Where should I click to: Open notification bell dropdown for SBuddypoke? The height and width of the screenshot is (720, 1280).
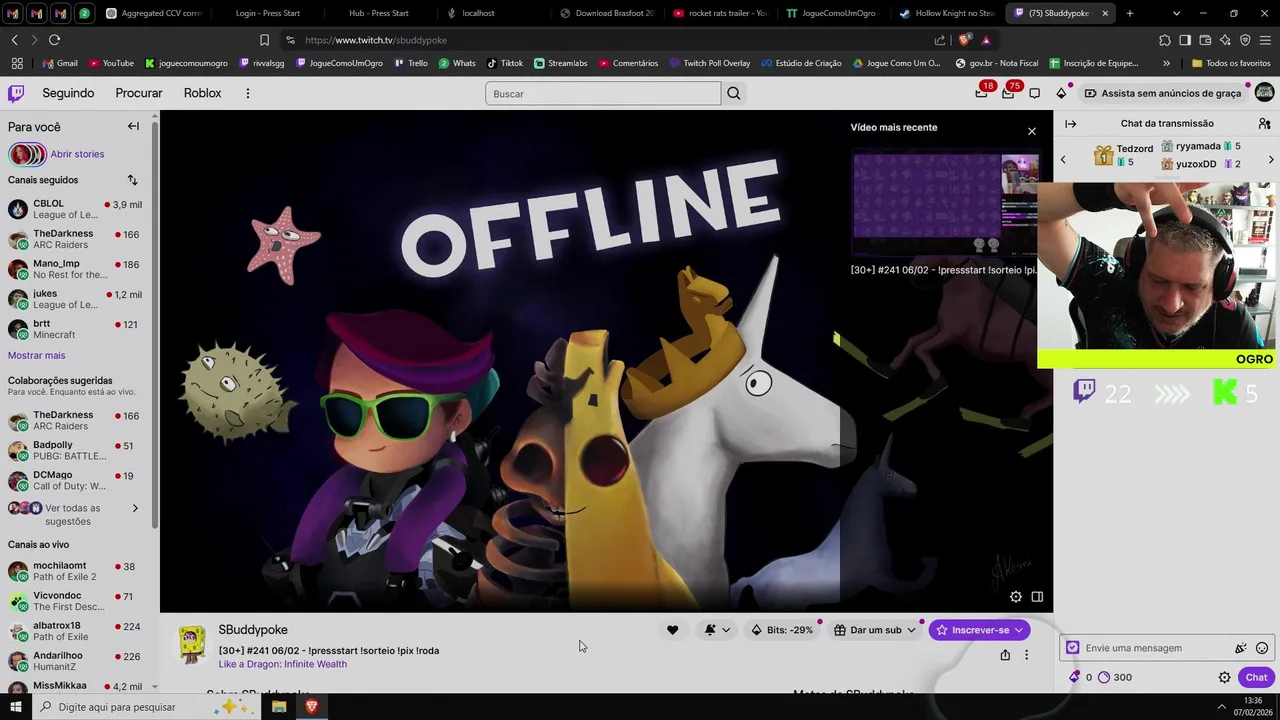(717, 630)
